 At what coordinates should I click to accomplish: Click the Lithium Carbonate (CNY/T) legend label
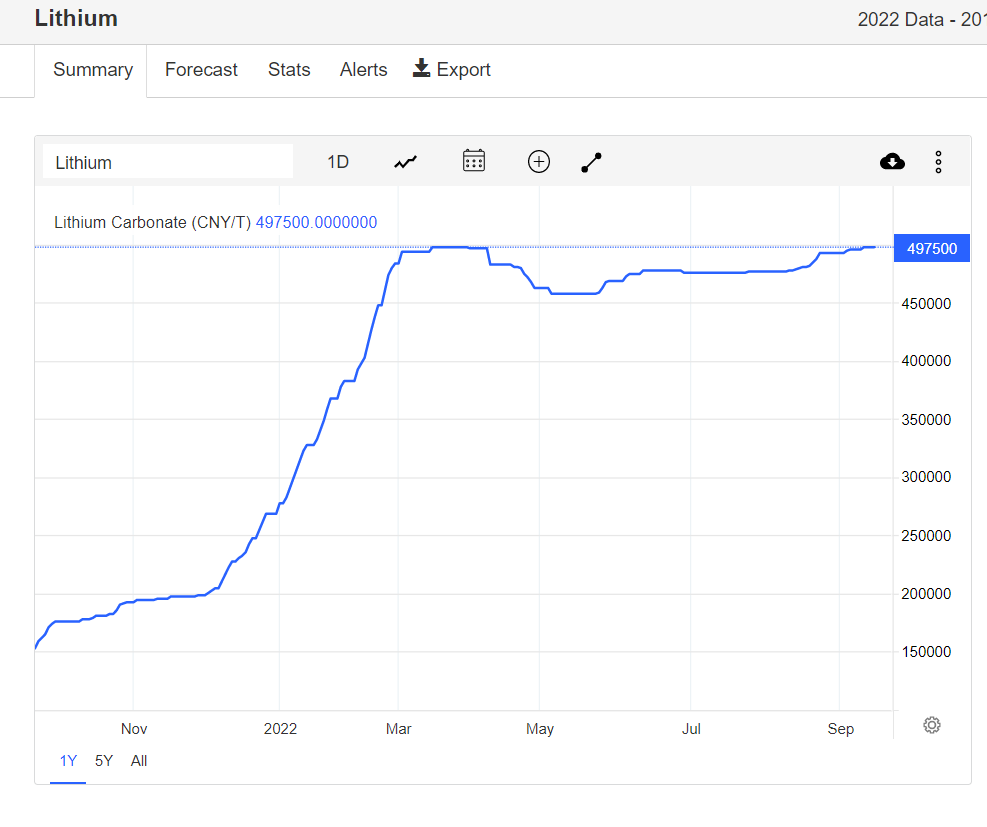click(152, 222)
